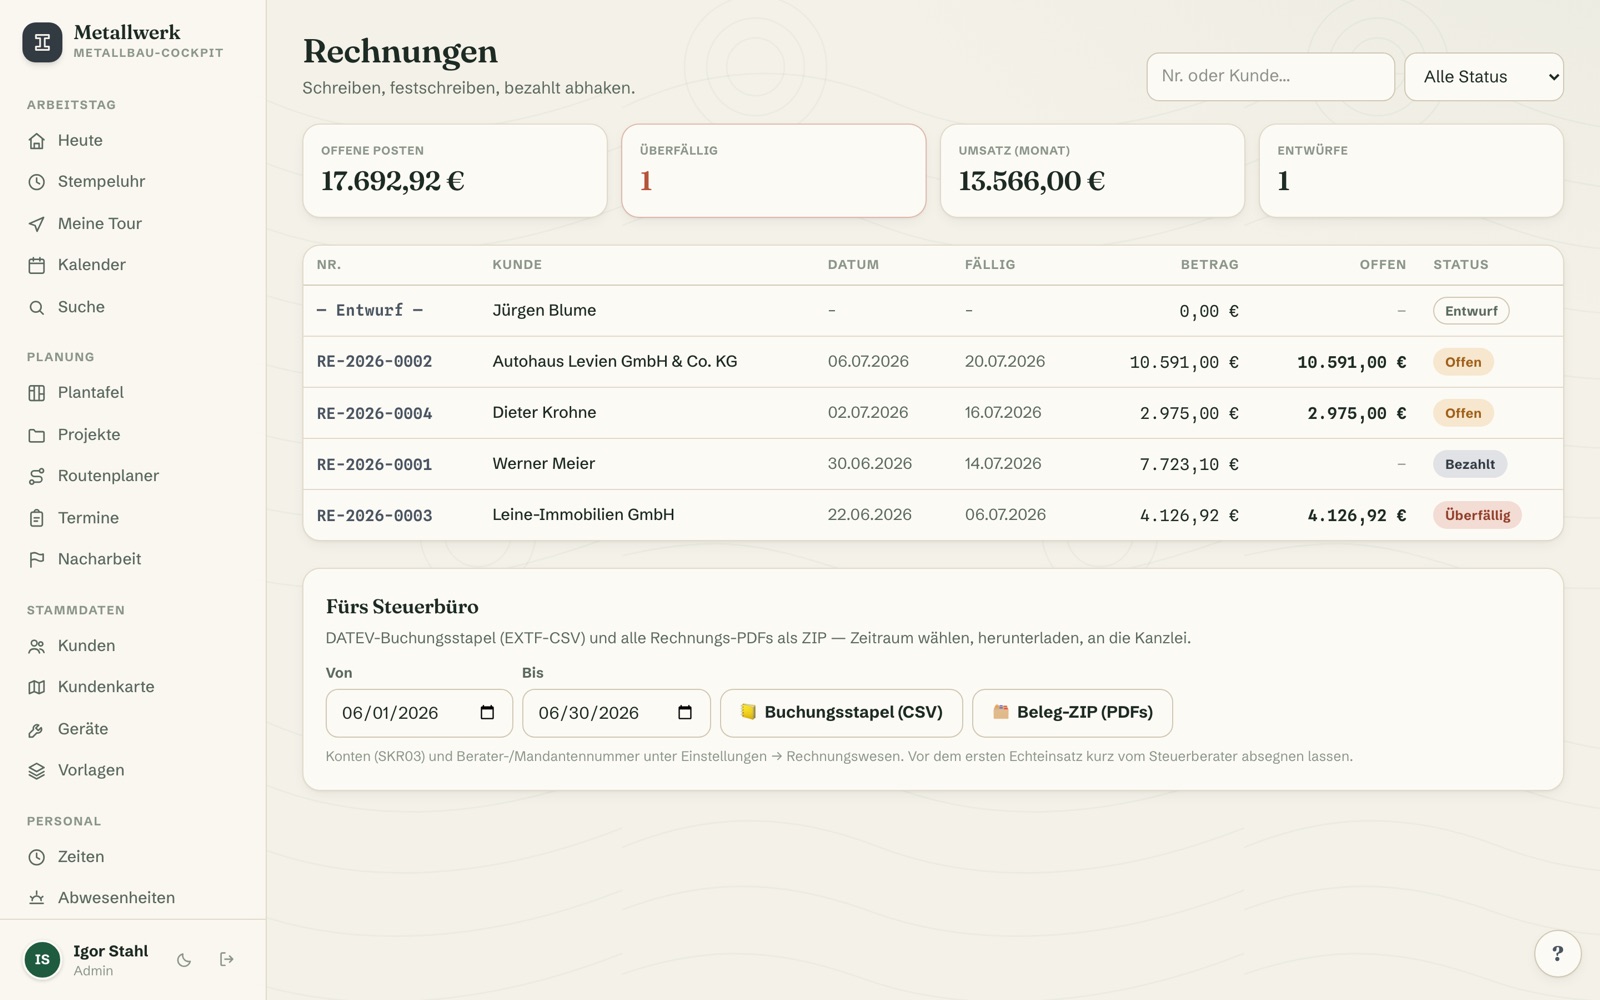Download the Beleg-ZIP (PDFs)

(x=1072, y=713)
